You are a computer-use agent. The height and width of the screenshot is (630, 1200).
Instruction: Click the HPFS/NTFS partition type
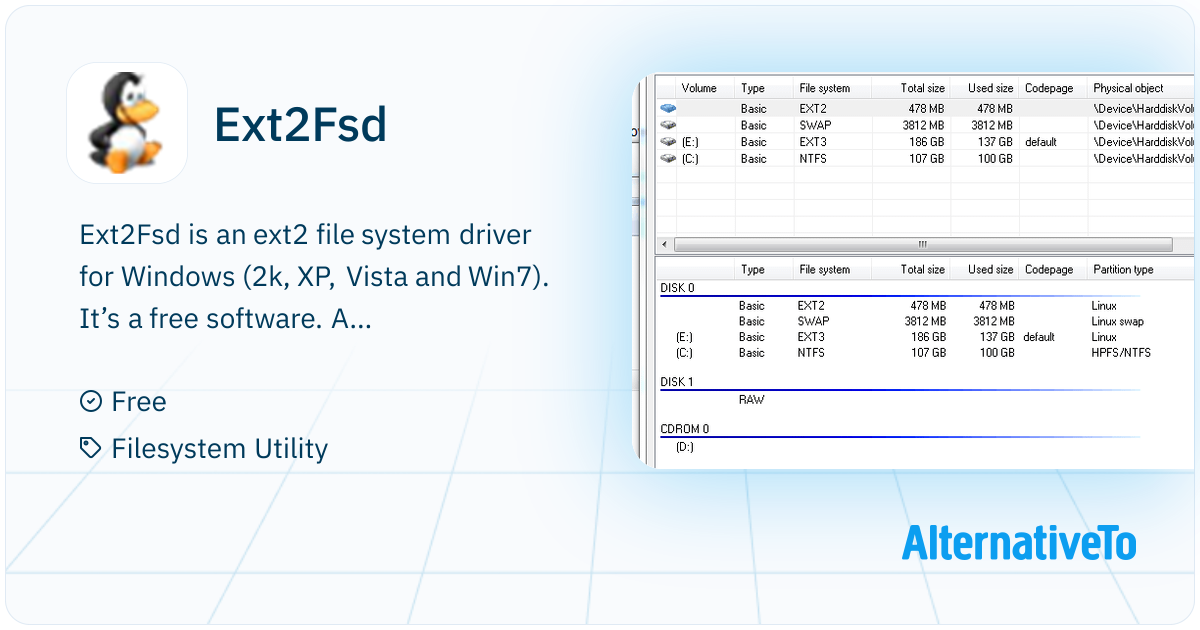click(1121, 353)
